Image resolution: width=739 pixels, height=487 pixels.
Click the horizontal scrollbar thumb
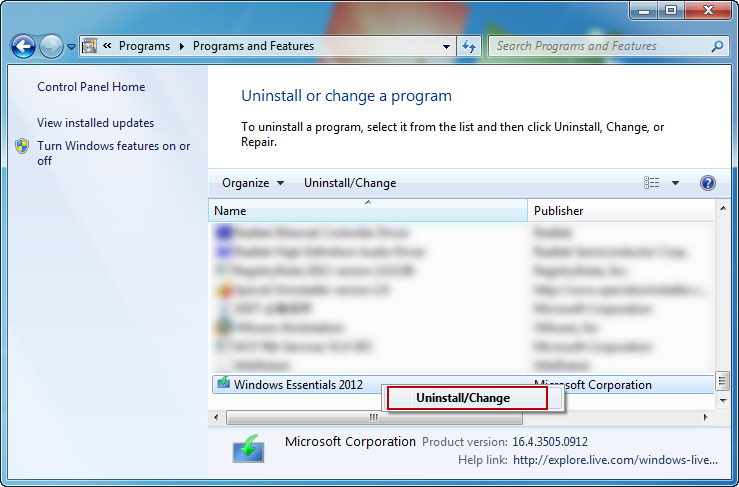tap(374, 417)
